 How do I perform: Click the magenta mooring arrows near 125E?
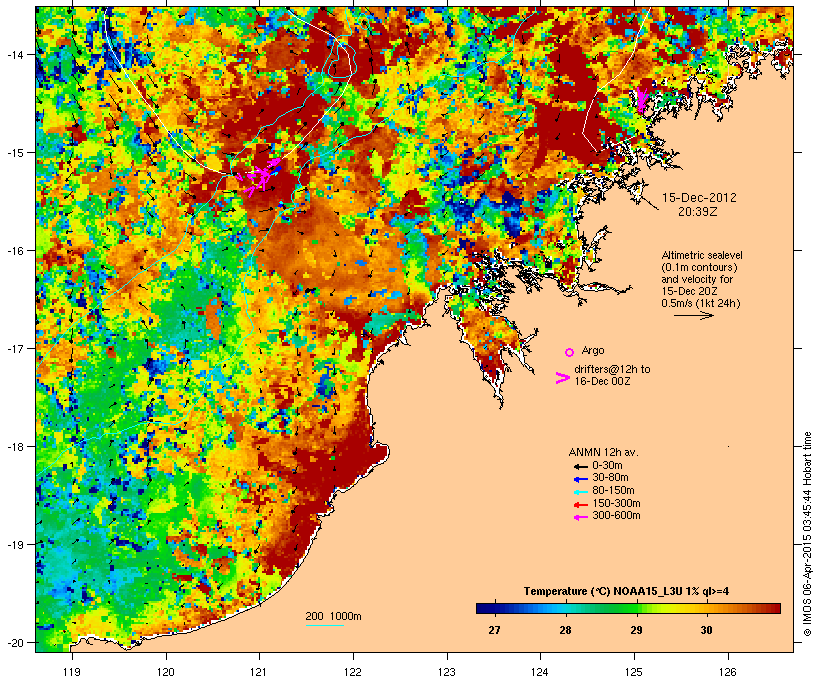point(641,100)
